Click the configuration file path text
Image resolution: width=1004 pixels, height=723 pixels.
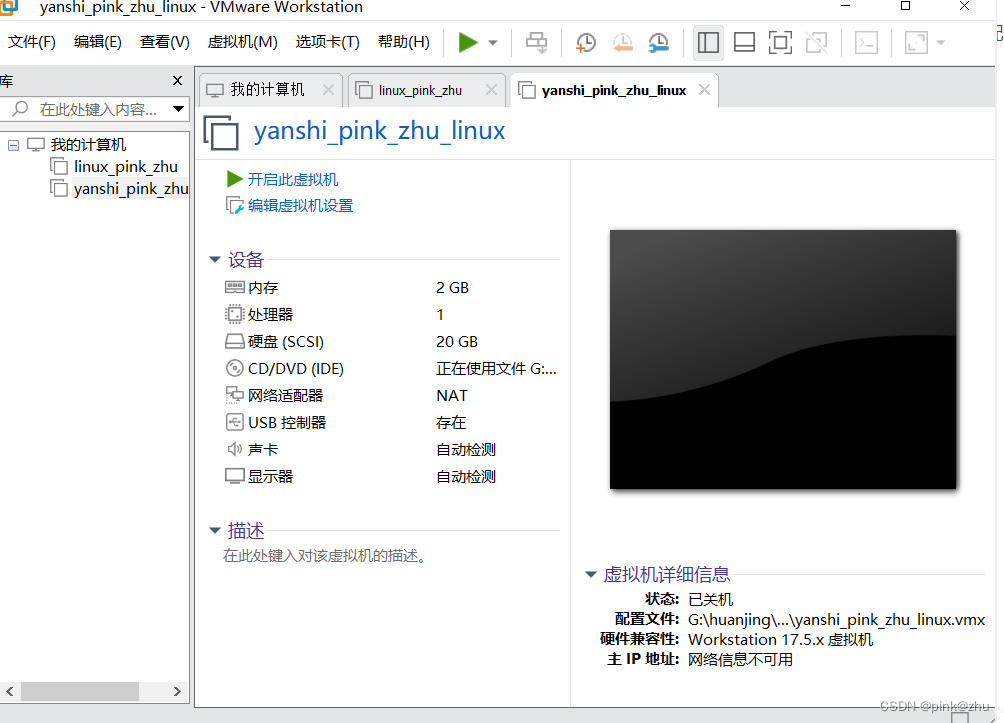(x=836, y=620)
